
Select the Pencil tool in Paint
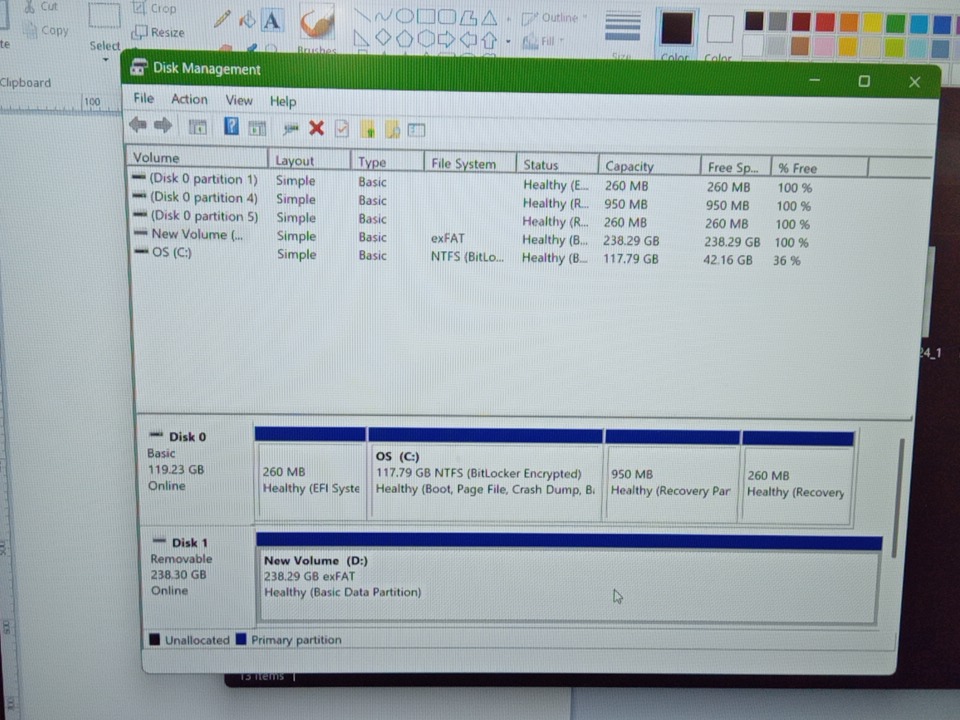(x=222, y=19)
